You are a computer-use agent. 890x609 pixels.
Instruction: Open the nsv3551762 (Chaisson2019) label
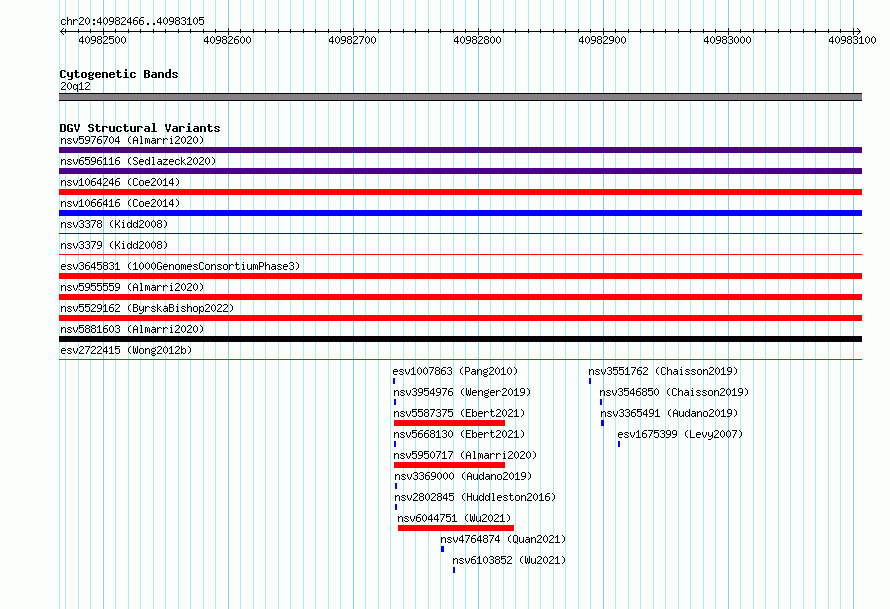tap(663, 371)
